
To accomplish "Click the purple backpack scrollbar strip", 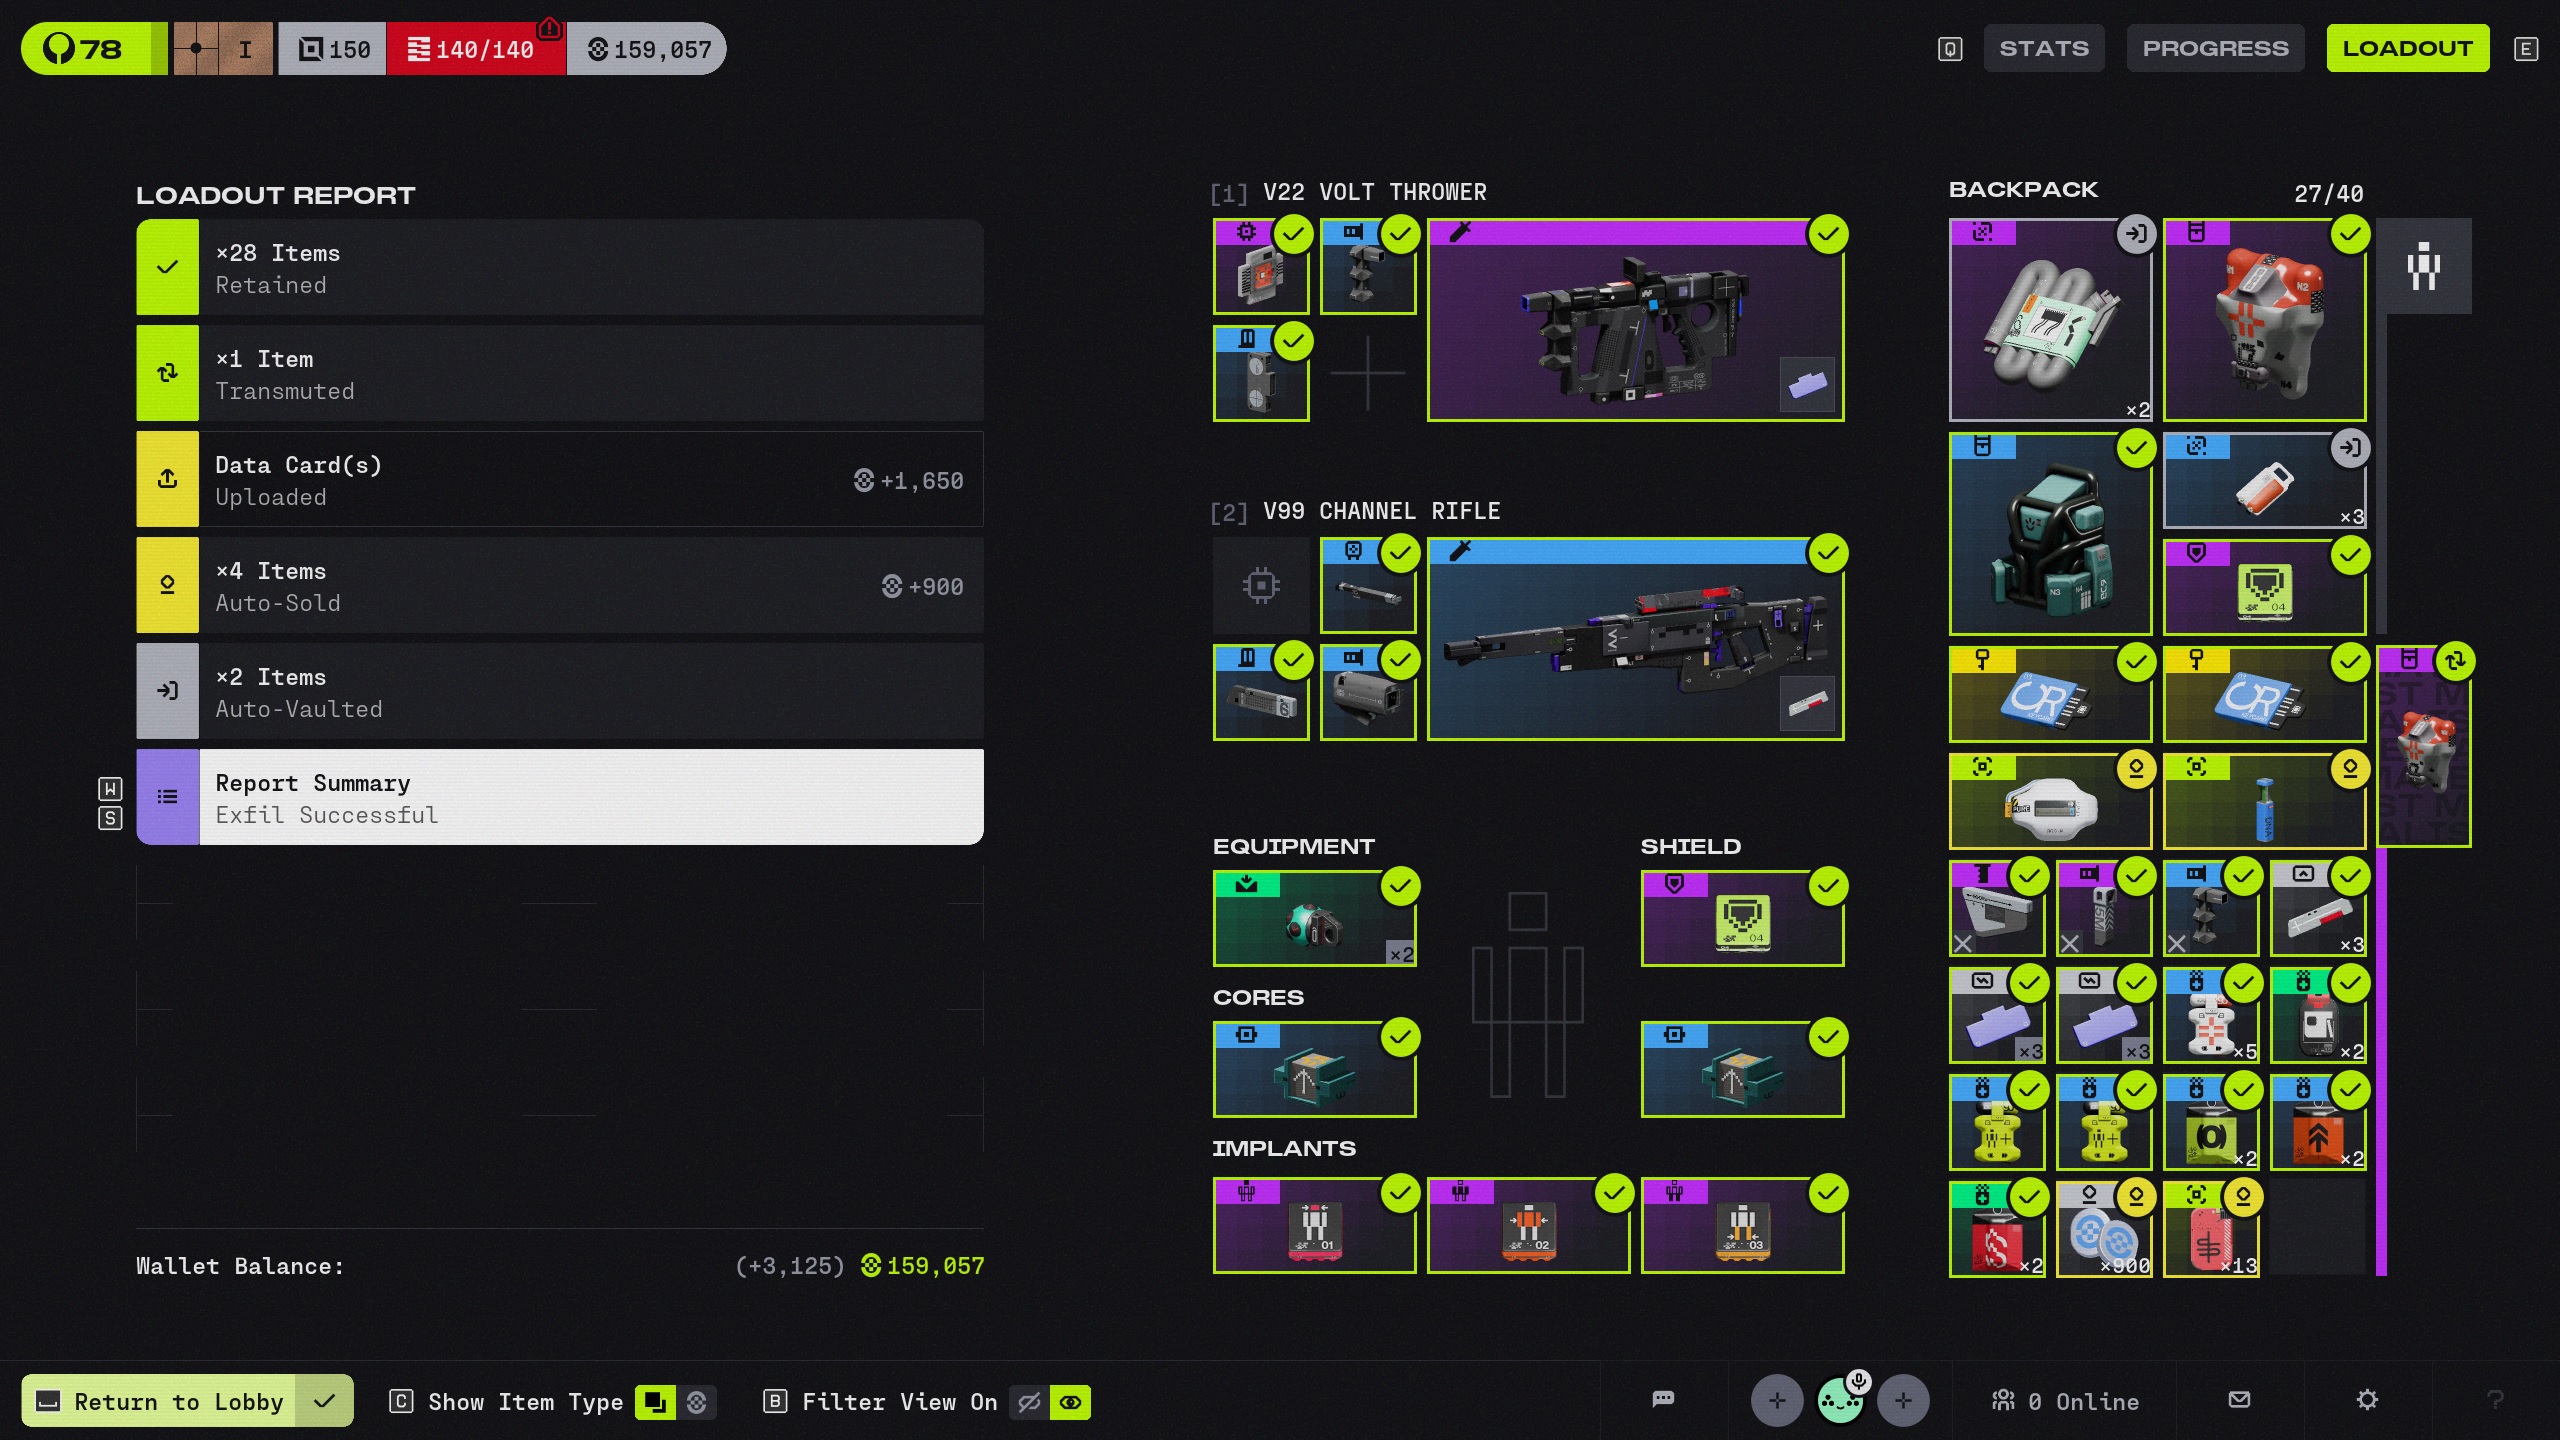I will [x=2381, y=1060].
